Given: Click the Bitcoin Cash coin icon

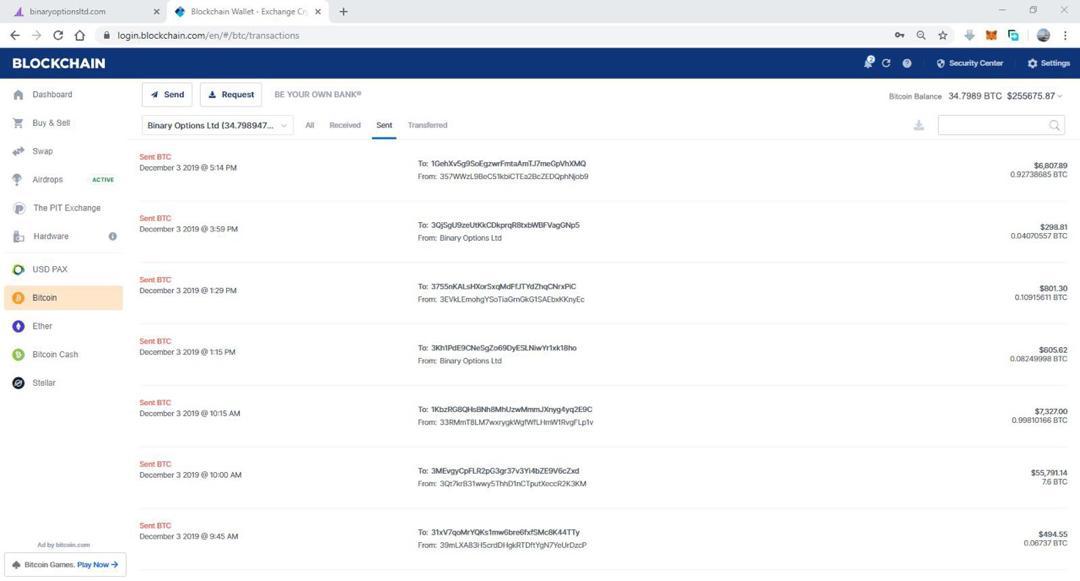Looking at the screenshot, I should (19, 355).
